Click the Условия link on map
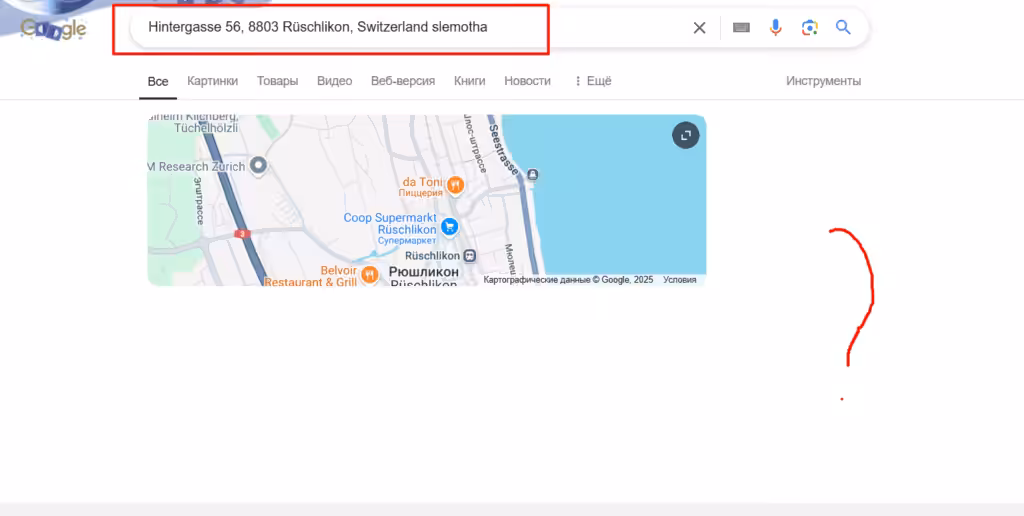This screenshot has height=516, width=1024. (x=680, y=280)
